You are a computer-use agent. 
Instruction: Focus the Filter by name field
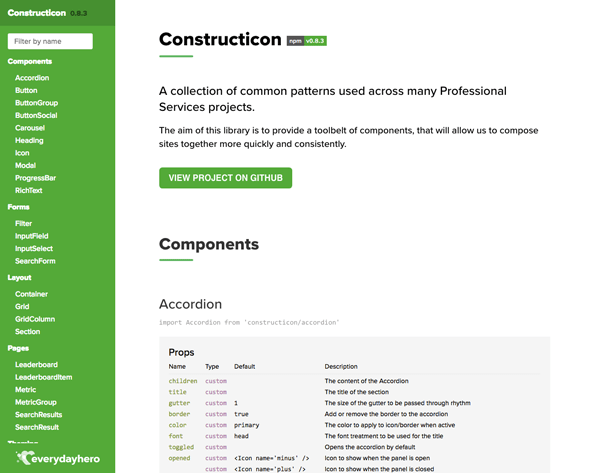tap(50, 41)
